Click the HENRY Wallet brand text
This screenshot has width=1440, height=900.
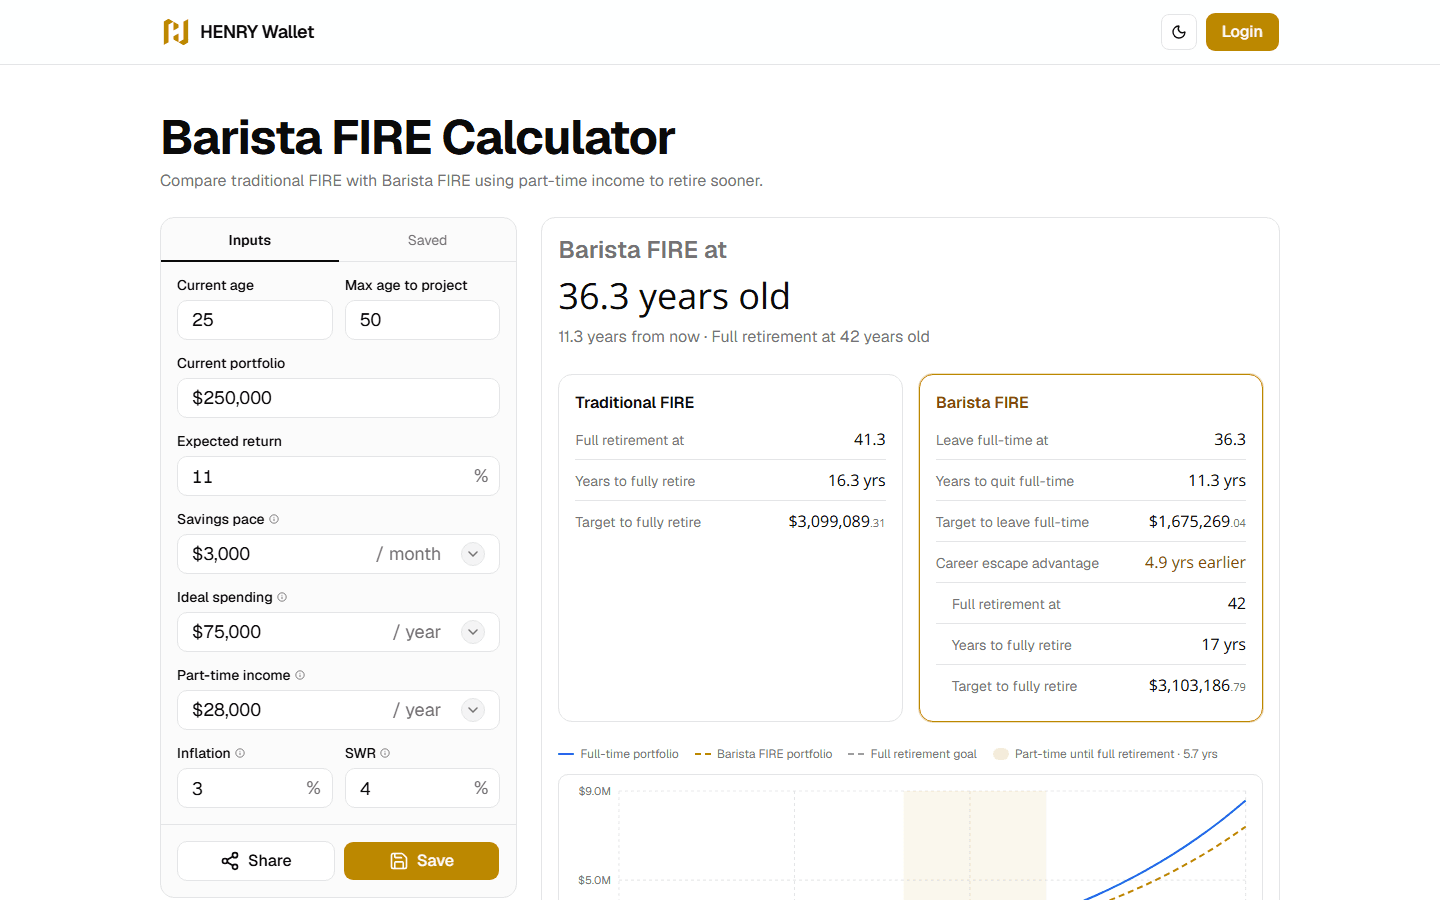257,32
